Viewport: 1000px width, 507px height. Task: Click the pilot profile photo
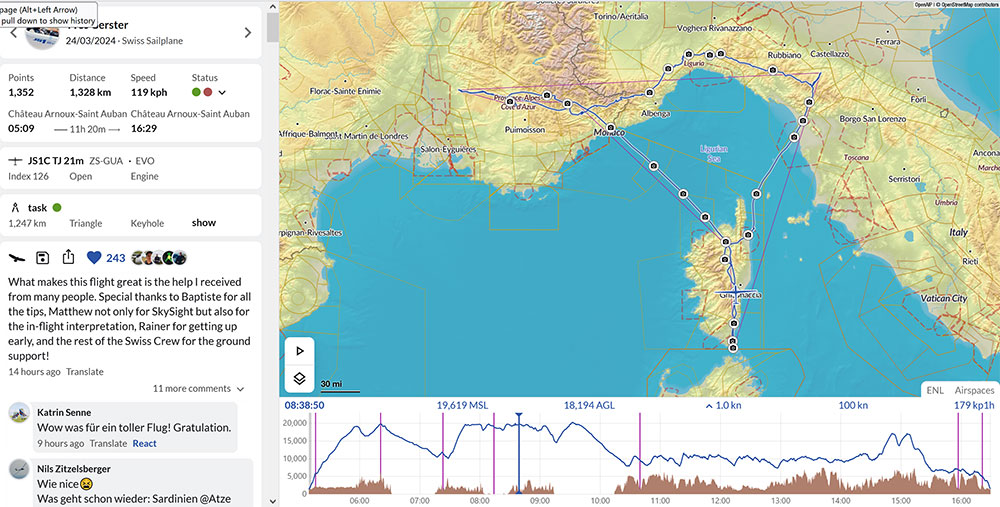42,33
